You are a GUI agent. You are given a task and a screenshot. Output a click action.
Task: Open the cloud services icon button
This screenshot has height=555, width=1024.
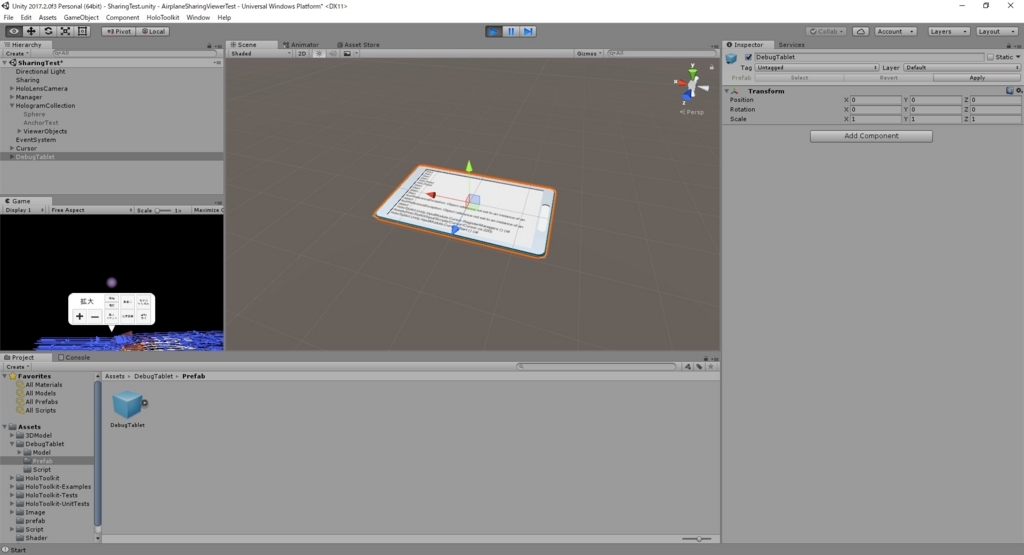tap(861, 31)
